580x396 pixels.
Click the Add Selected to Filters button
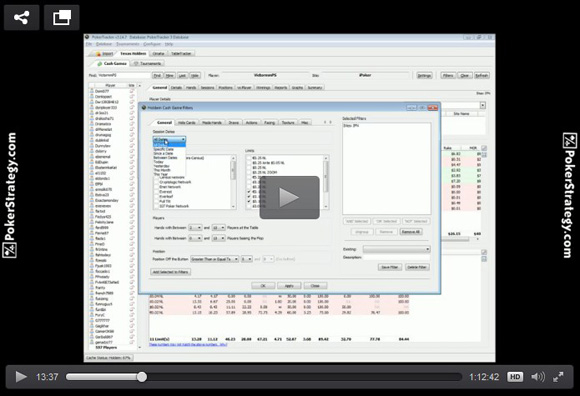pyautogui.click(x=171, y=272)
